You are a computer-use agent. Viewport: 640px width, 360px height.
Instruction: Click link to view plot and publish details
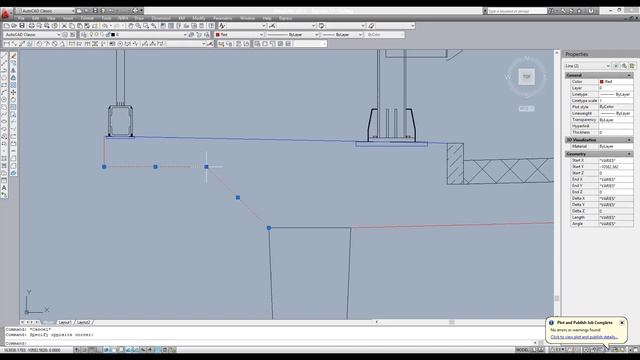click(x=584, y=337)
